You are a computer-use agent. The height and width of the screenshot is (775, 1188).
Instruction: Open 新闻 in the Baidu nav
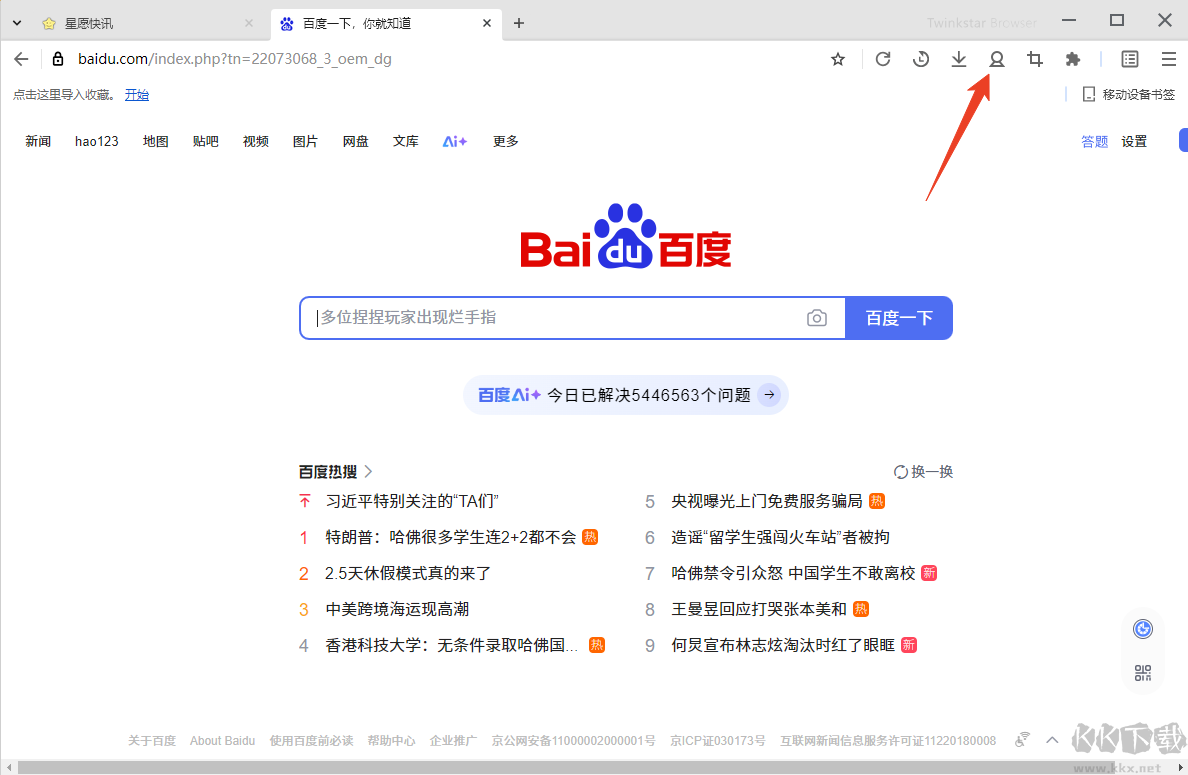(38, 142)
